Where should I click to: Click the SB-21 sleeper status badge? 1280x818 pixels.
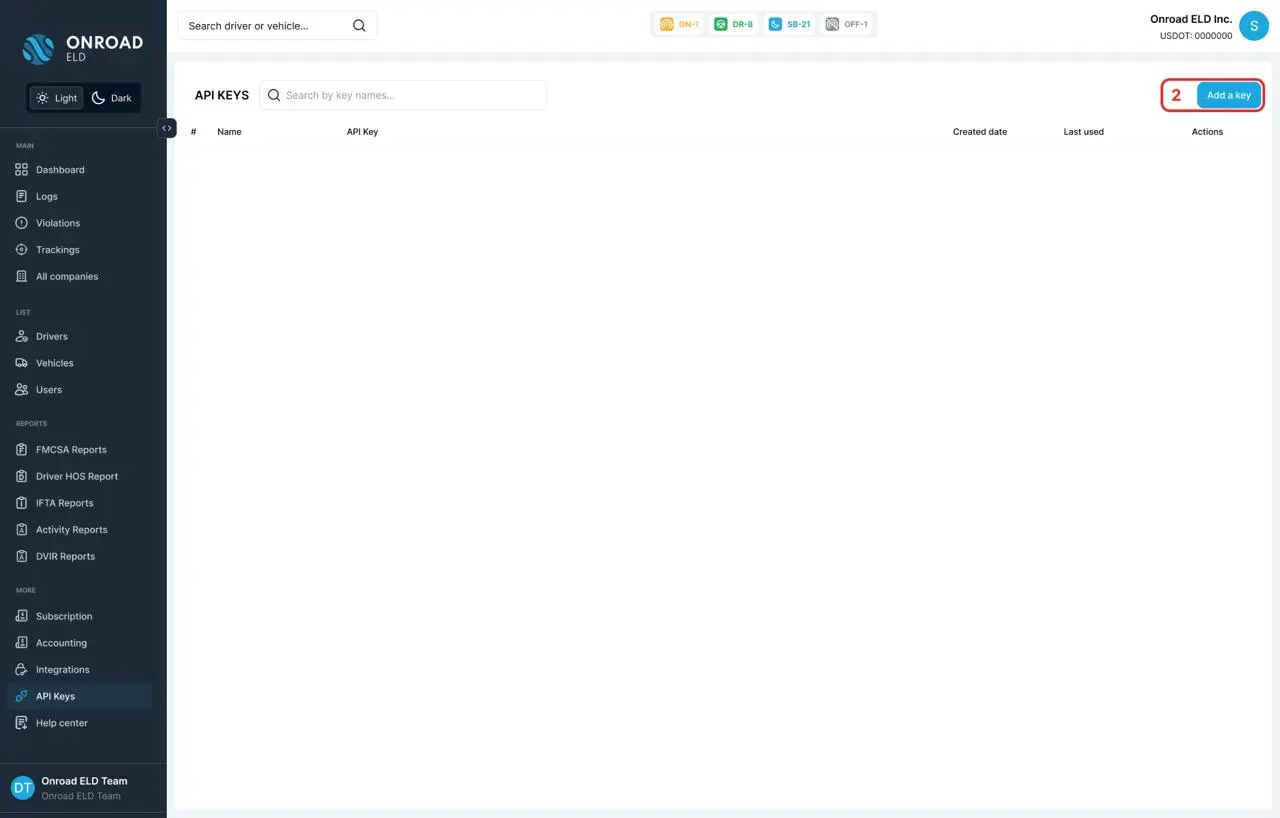click(x=790, y=24)
